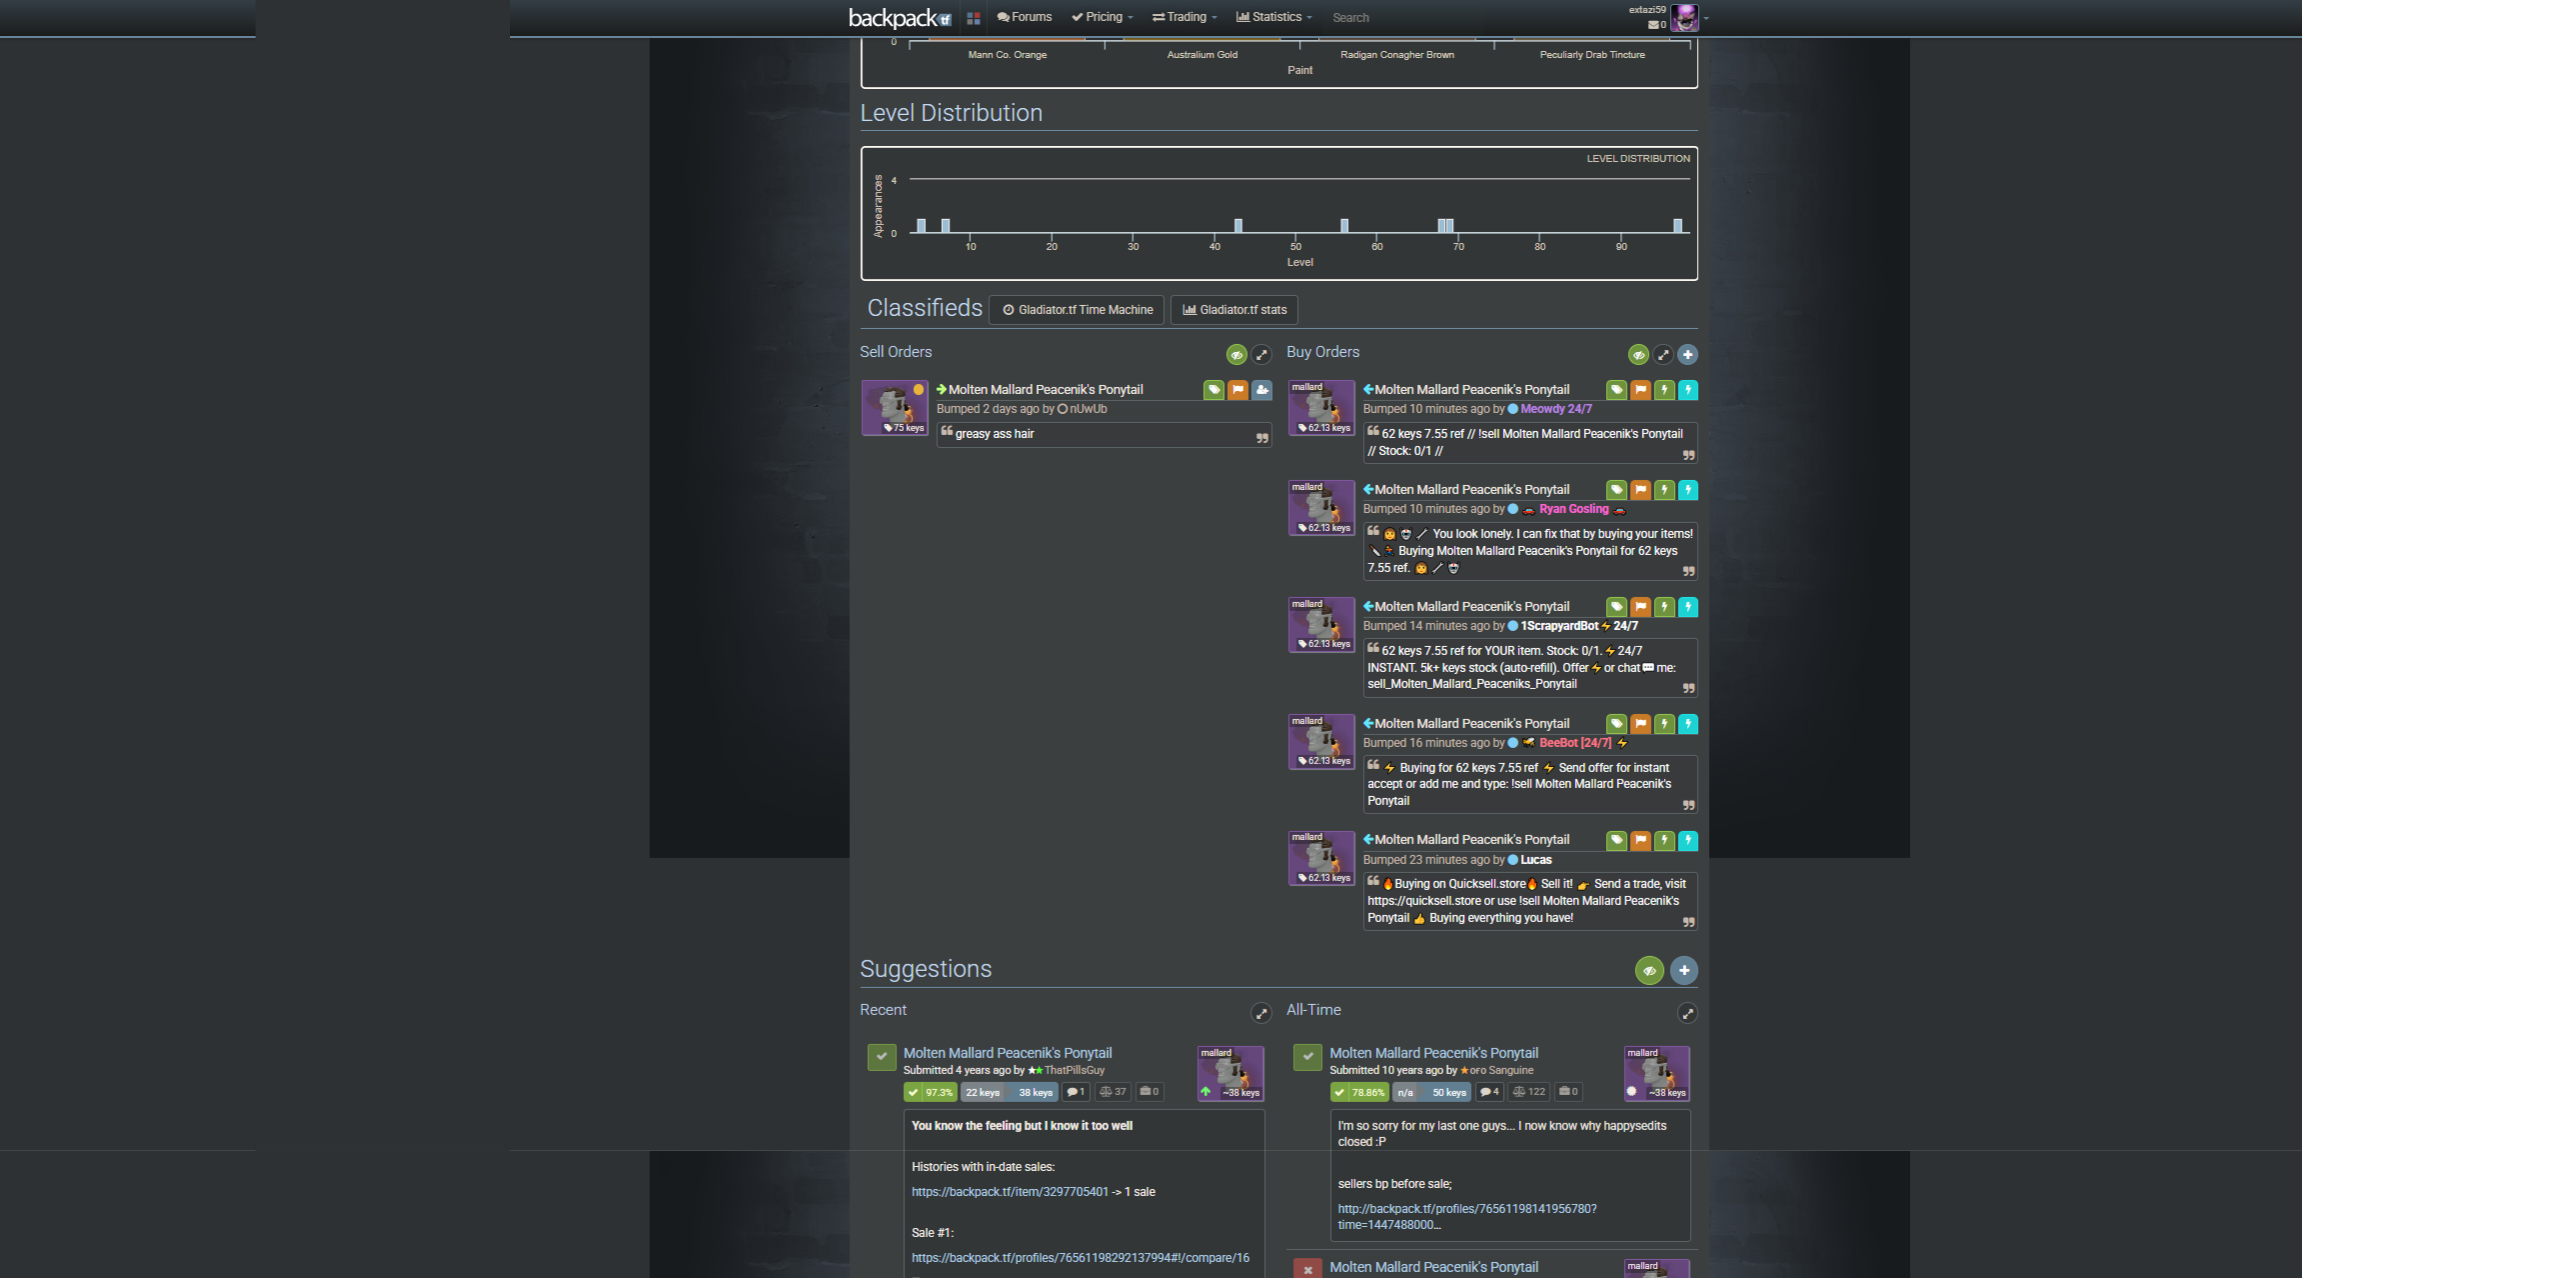Image resolution: width=2559 pixels, height=1278 pixels.
Task: Click the Gladiator.tf Time Machine button
Action: (x=1077, y=310)
